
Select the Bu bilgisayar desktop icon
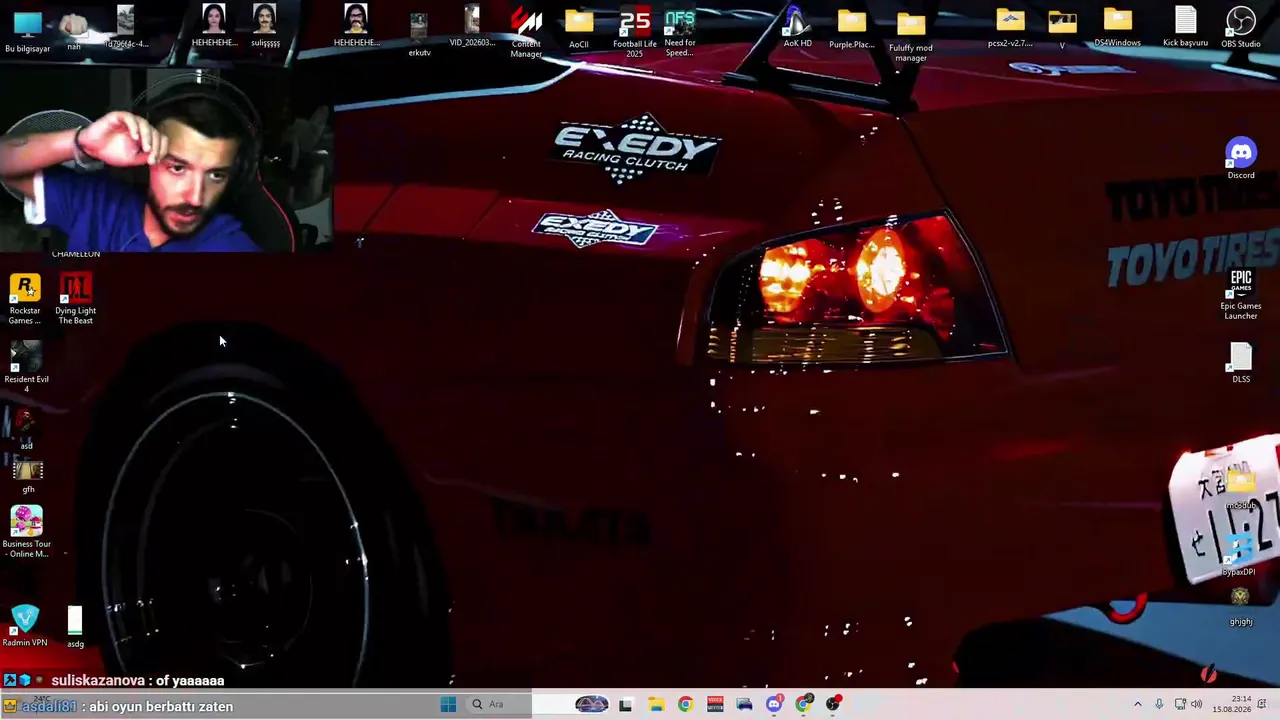pyautogui.click(x=27, y=30)
